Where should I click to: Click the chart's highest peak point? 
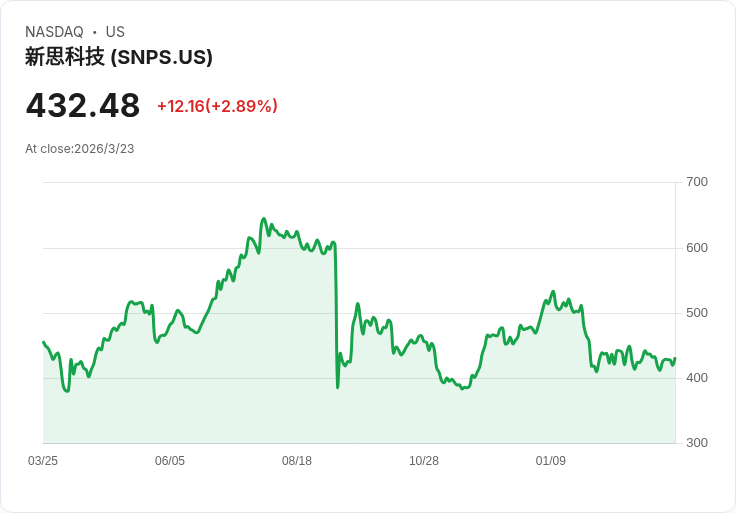pyautogui.click(x=264, y=218)
